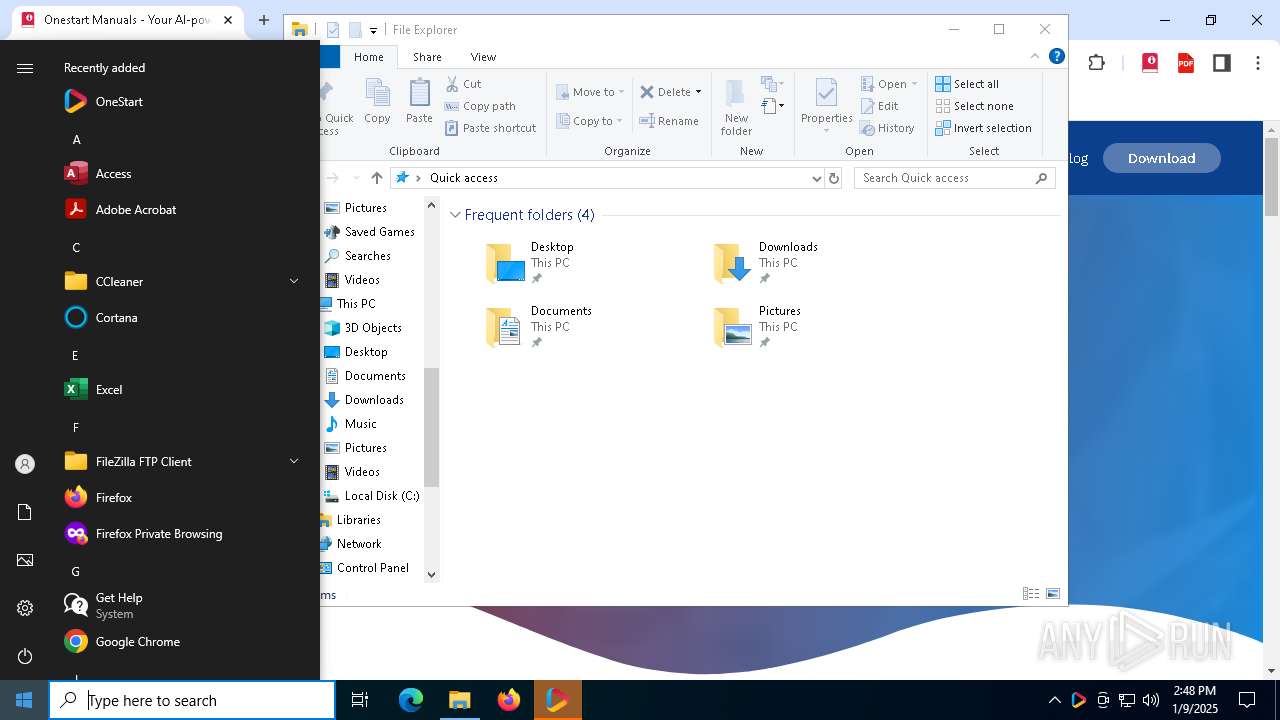
Task: Open the Move to dropdown
Action: 590,92
